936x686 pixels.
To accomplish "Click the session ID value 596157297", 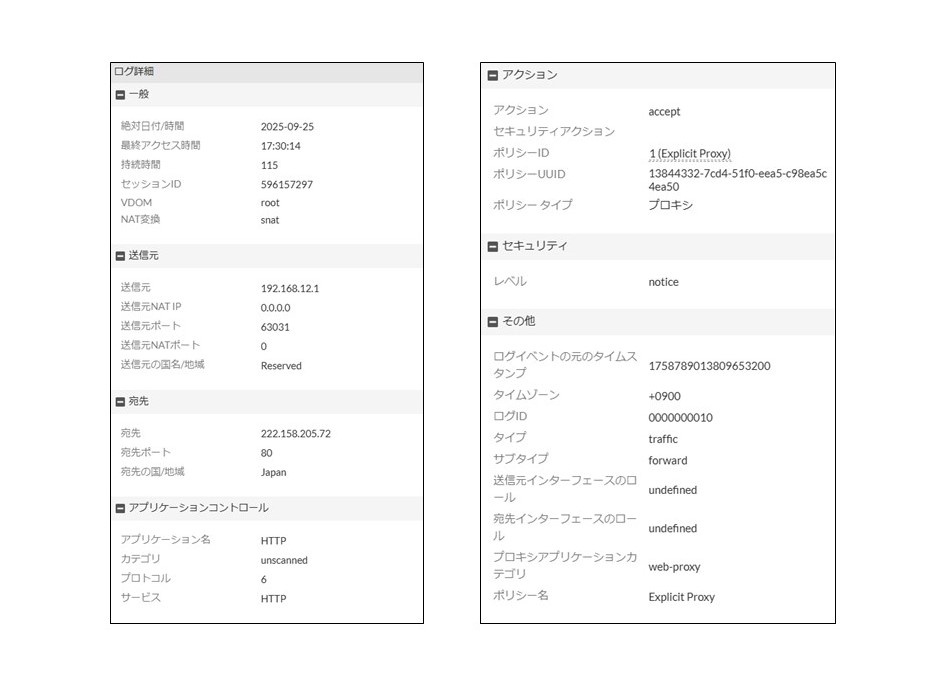I will 286,185.
